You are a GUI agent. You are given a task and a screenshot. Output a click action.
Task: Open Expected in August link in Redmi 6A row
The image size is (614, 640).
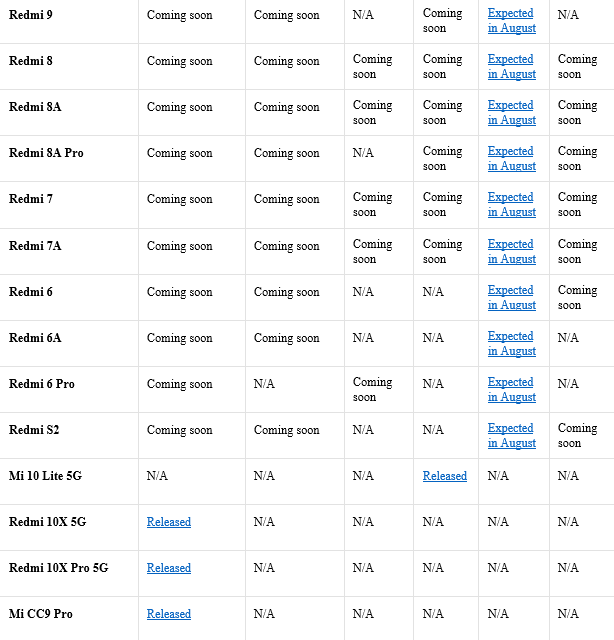click(511, 344)
